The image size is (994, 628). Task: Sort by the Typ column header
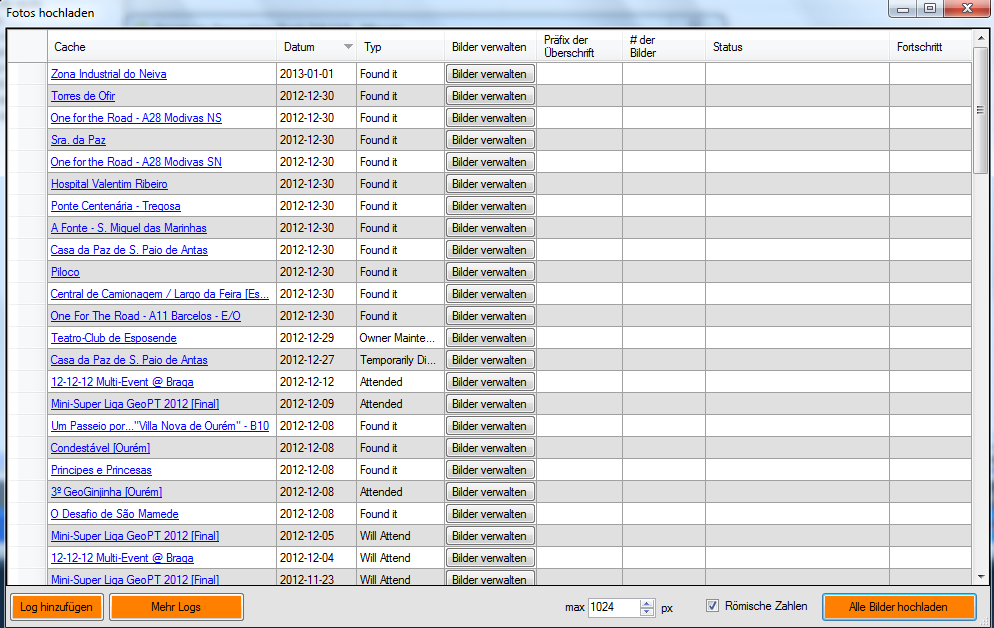[x=400, y=47]
